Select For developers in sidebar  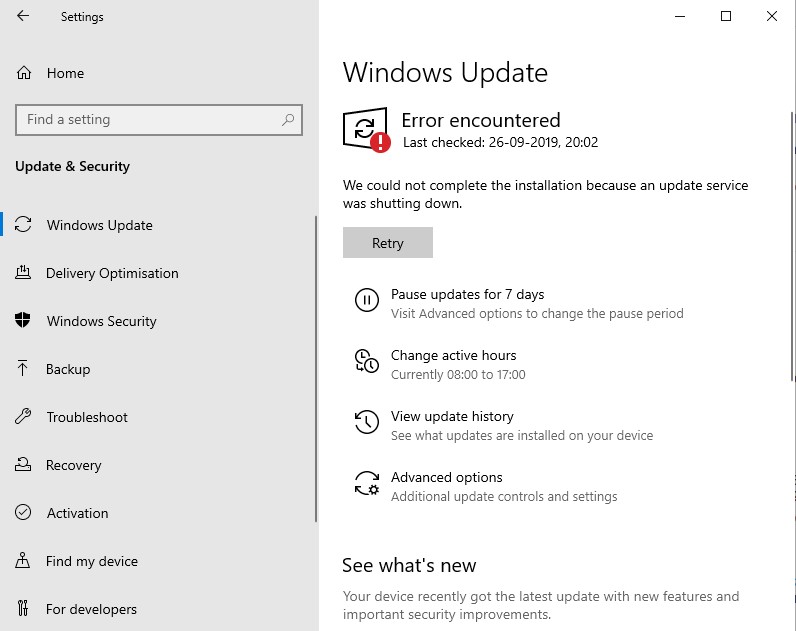coord(91,609)
